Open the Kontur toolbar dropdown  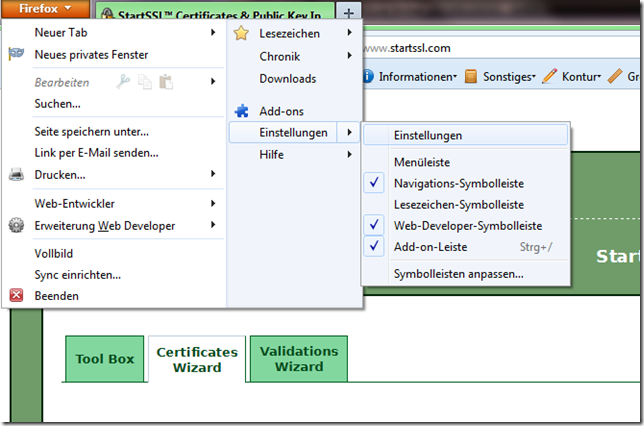tap(572, 76)
